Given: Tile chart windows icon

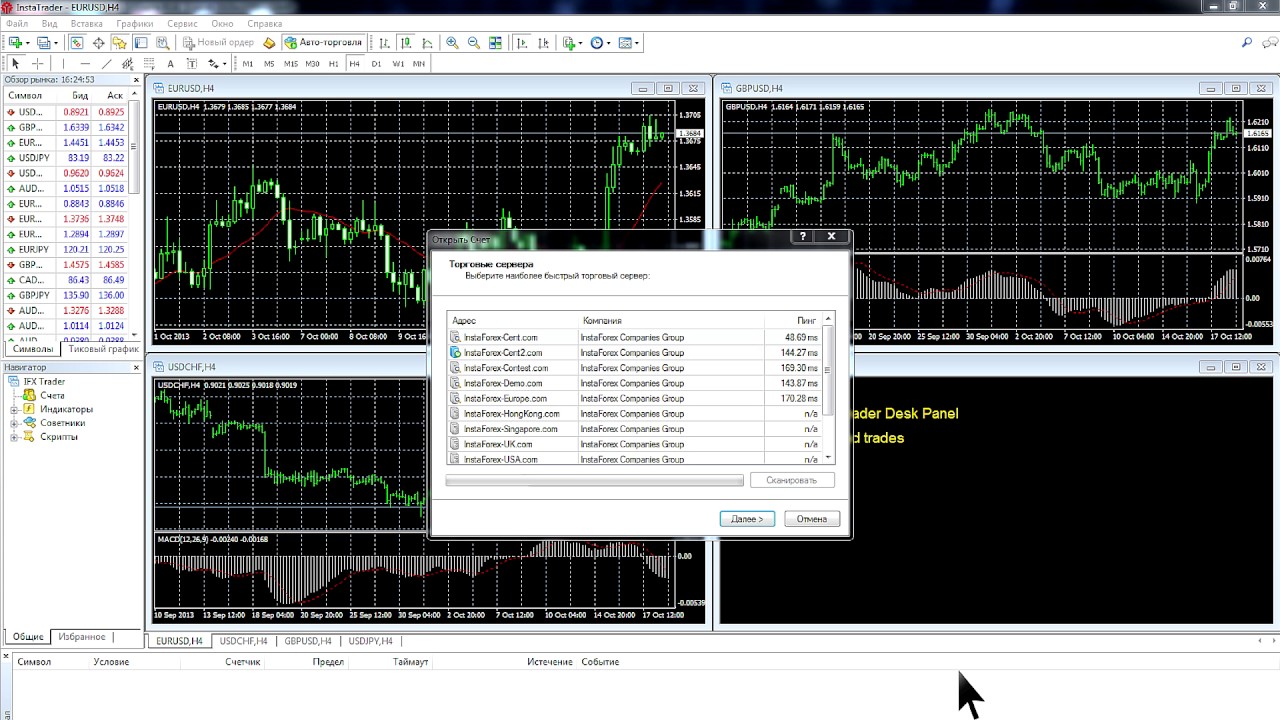Looking at the screenshot, I should point(495,43).
